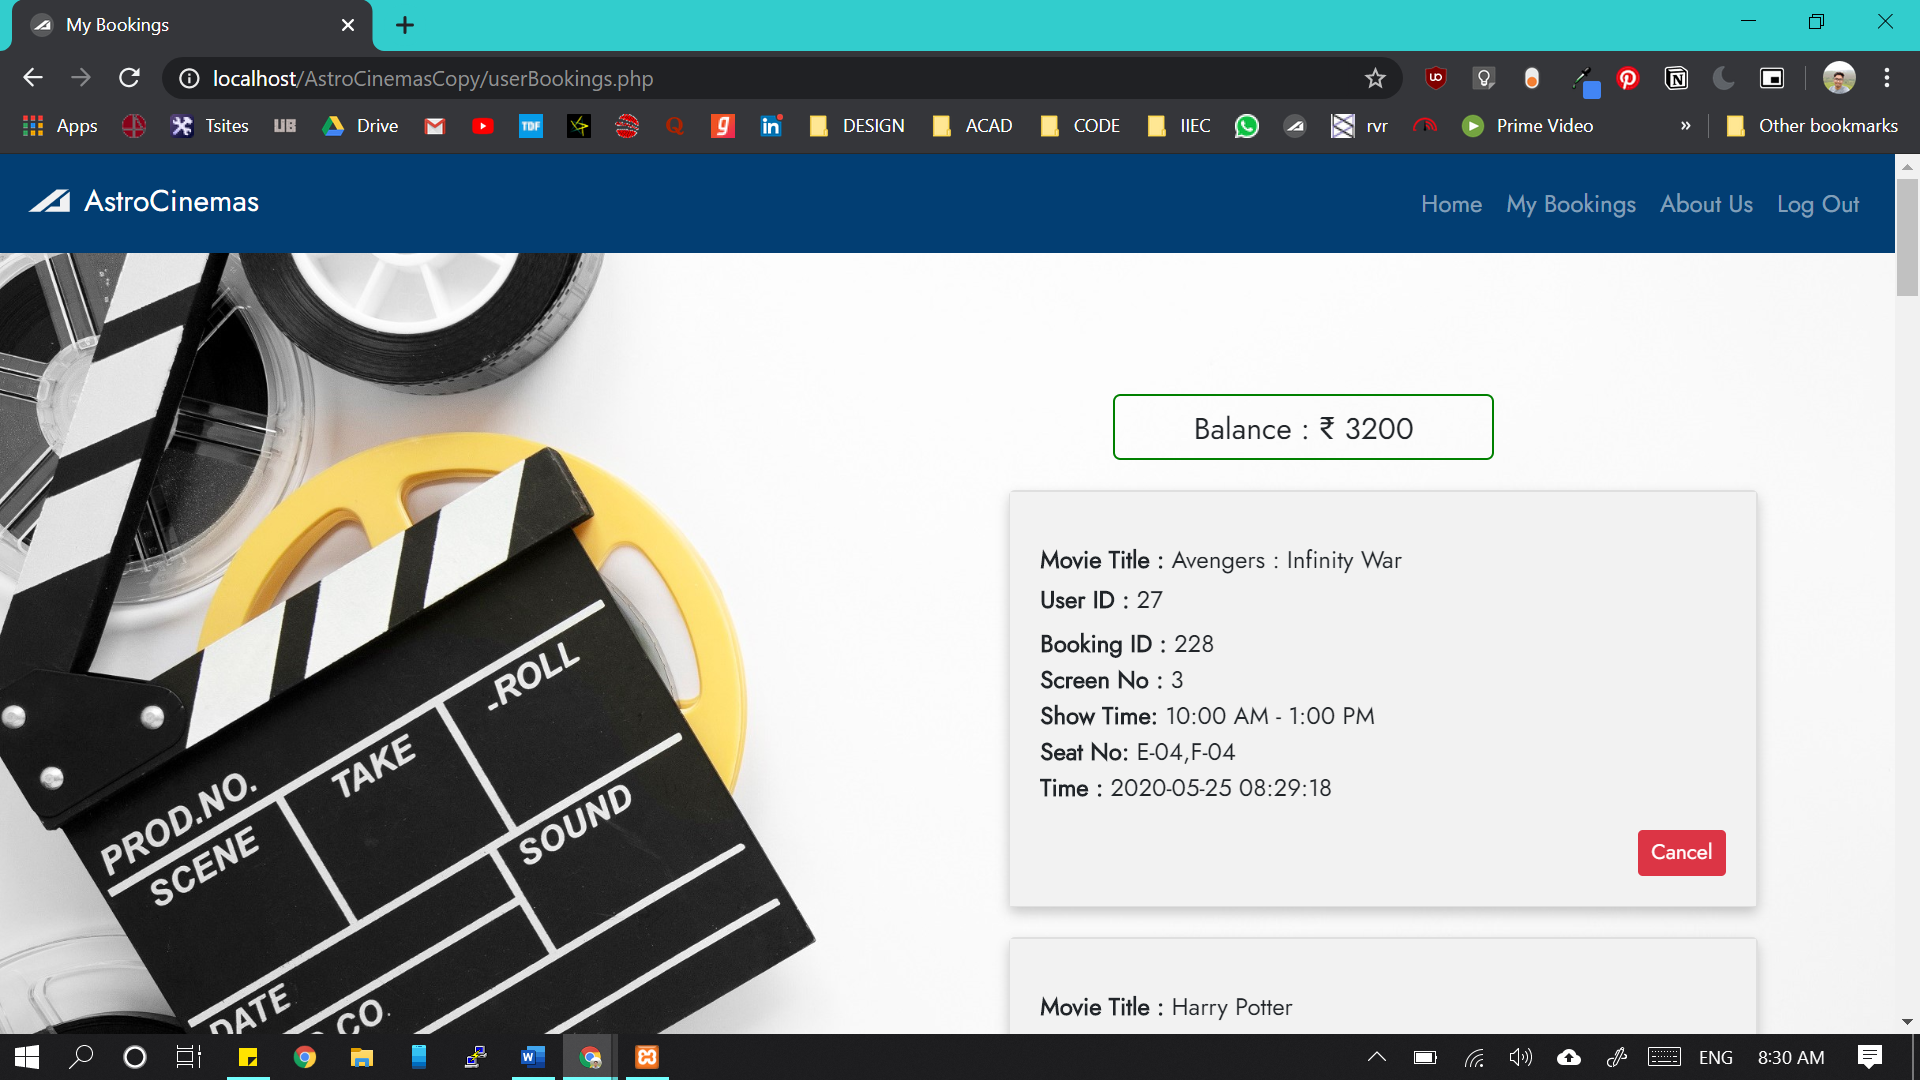Click the dark mode moon extension icon
The width and height of the screenshot is (1920, 1080).
1724,78
